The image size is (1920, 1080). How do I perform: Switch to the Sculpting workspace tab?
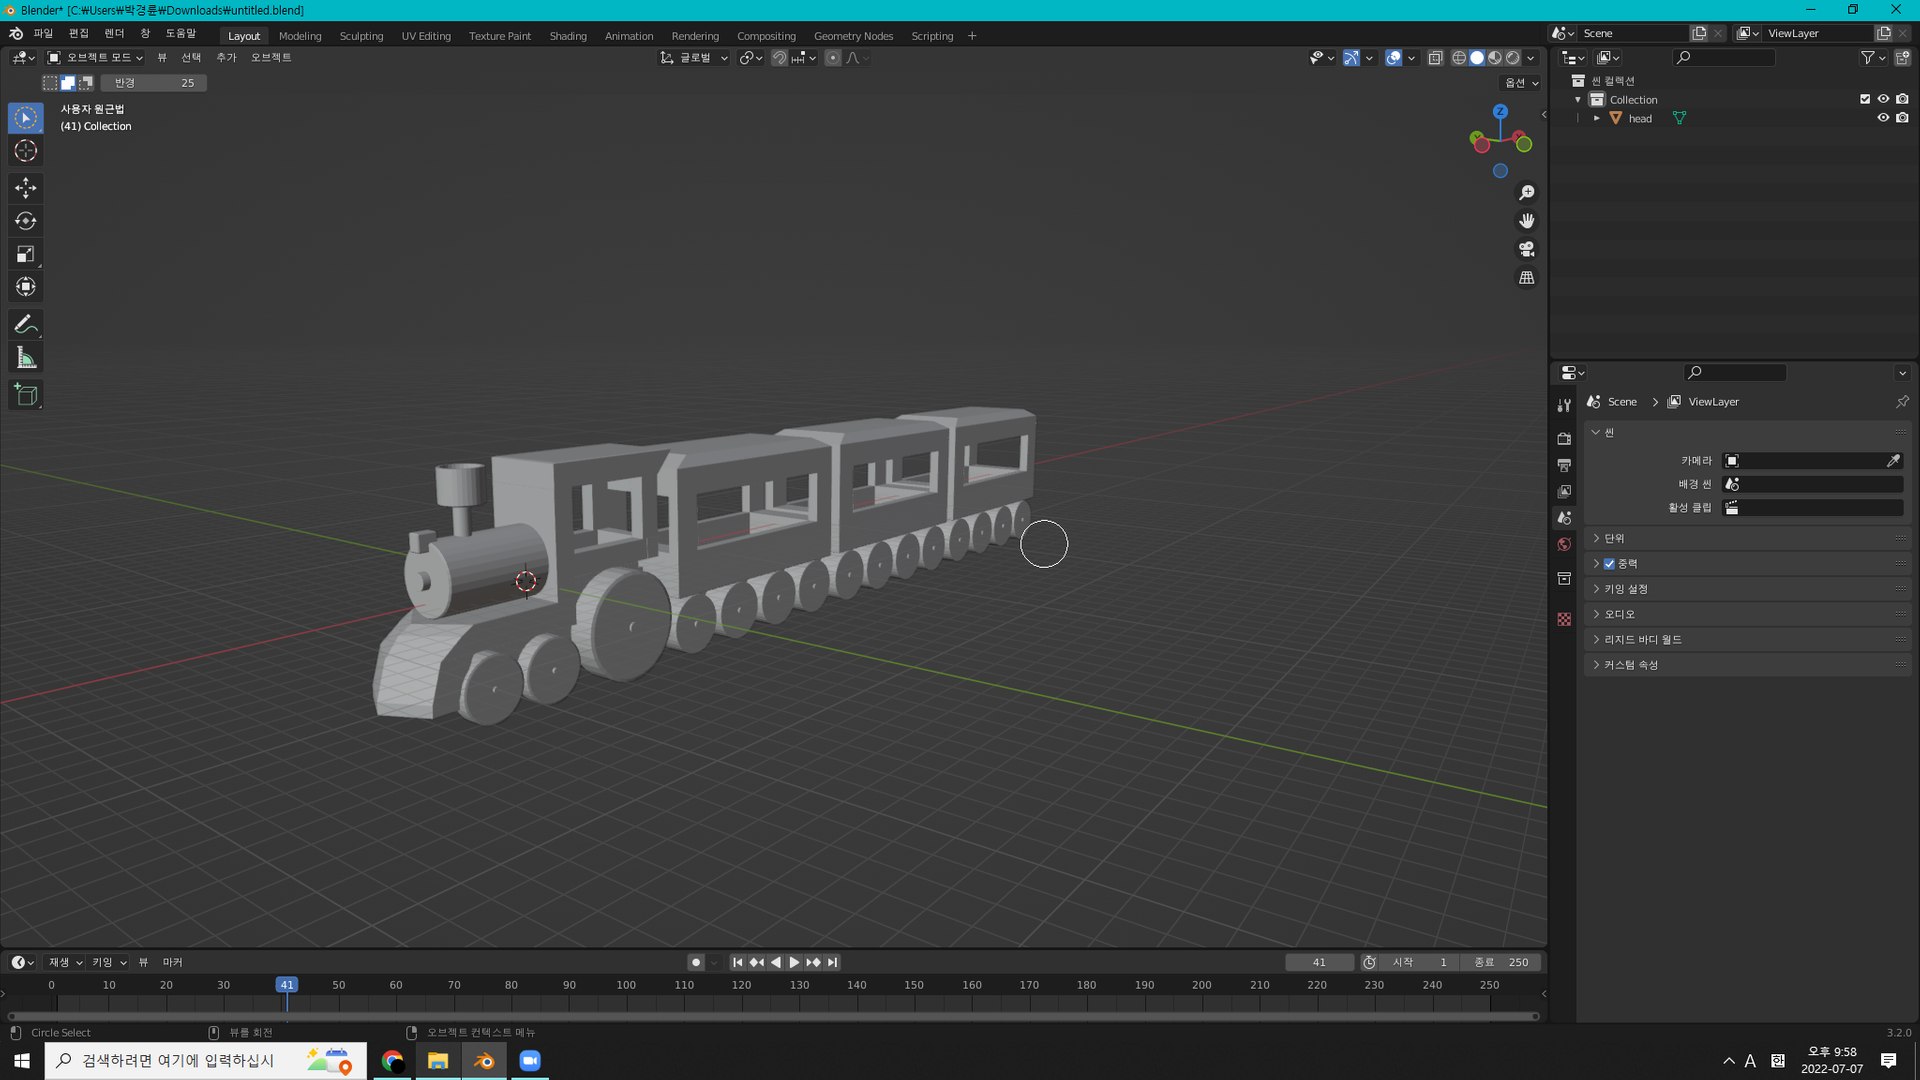tap(361, 36)
